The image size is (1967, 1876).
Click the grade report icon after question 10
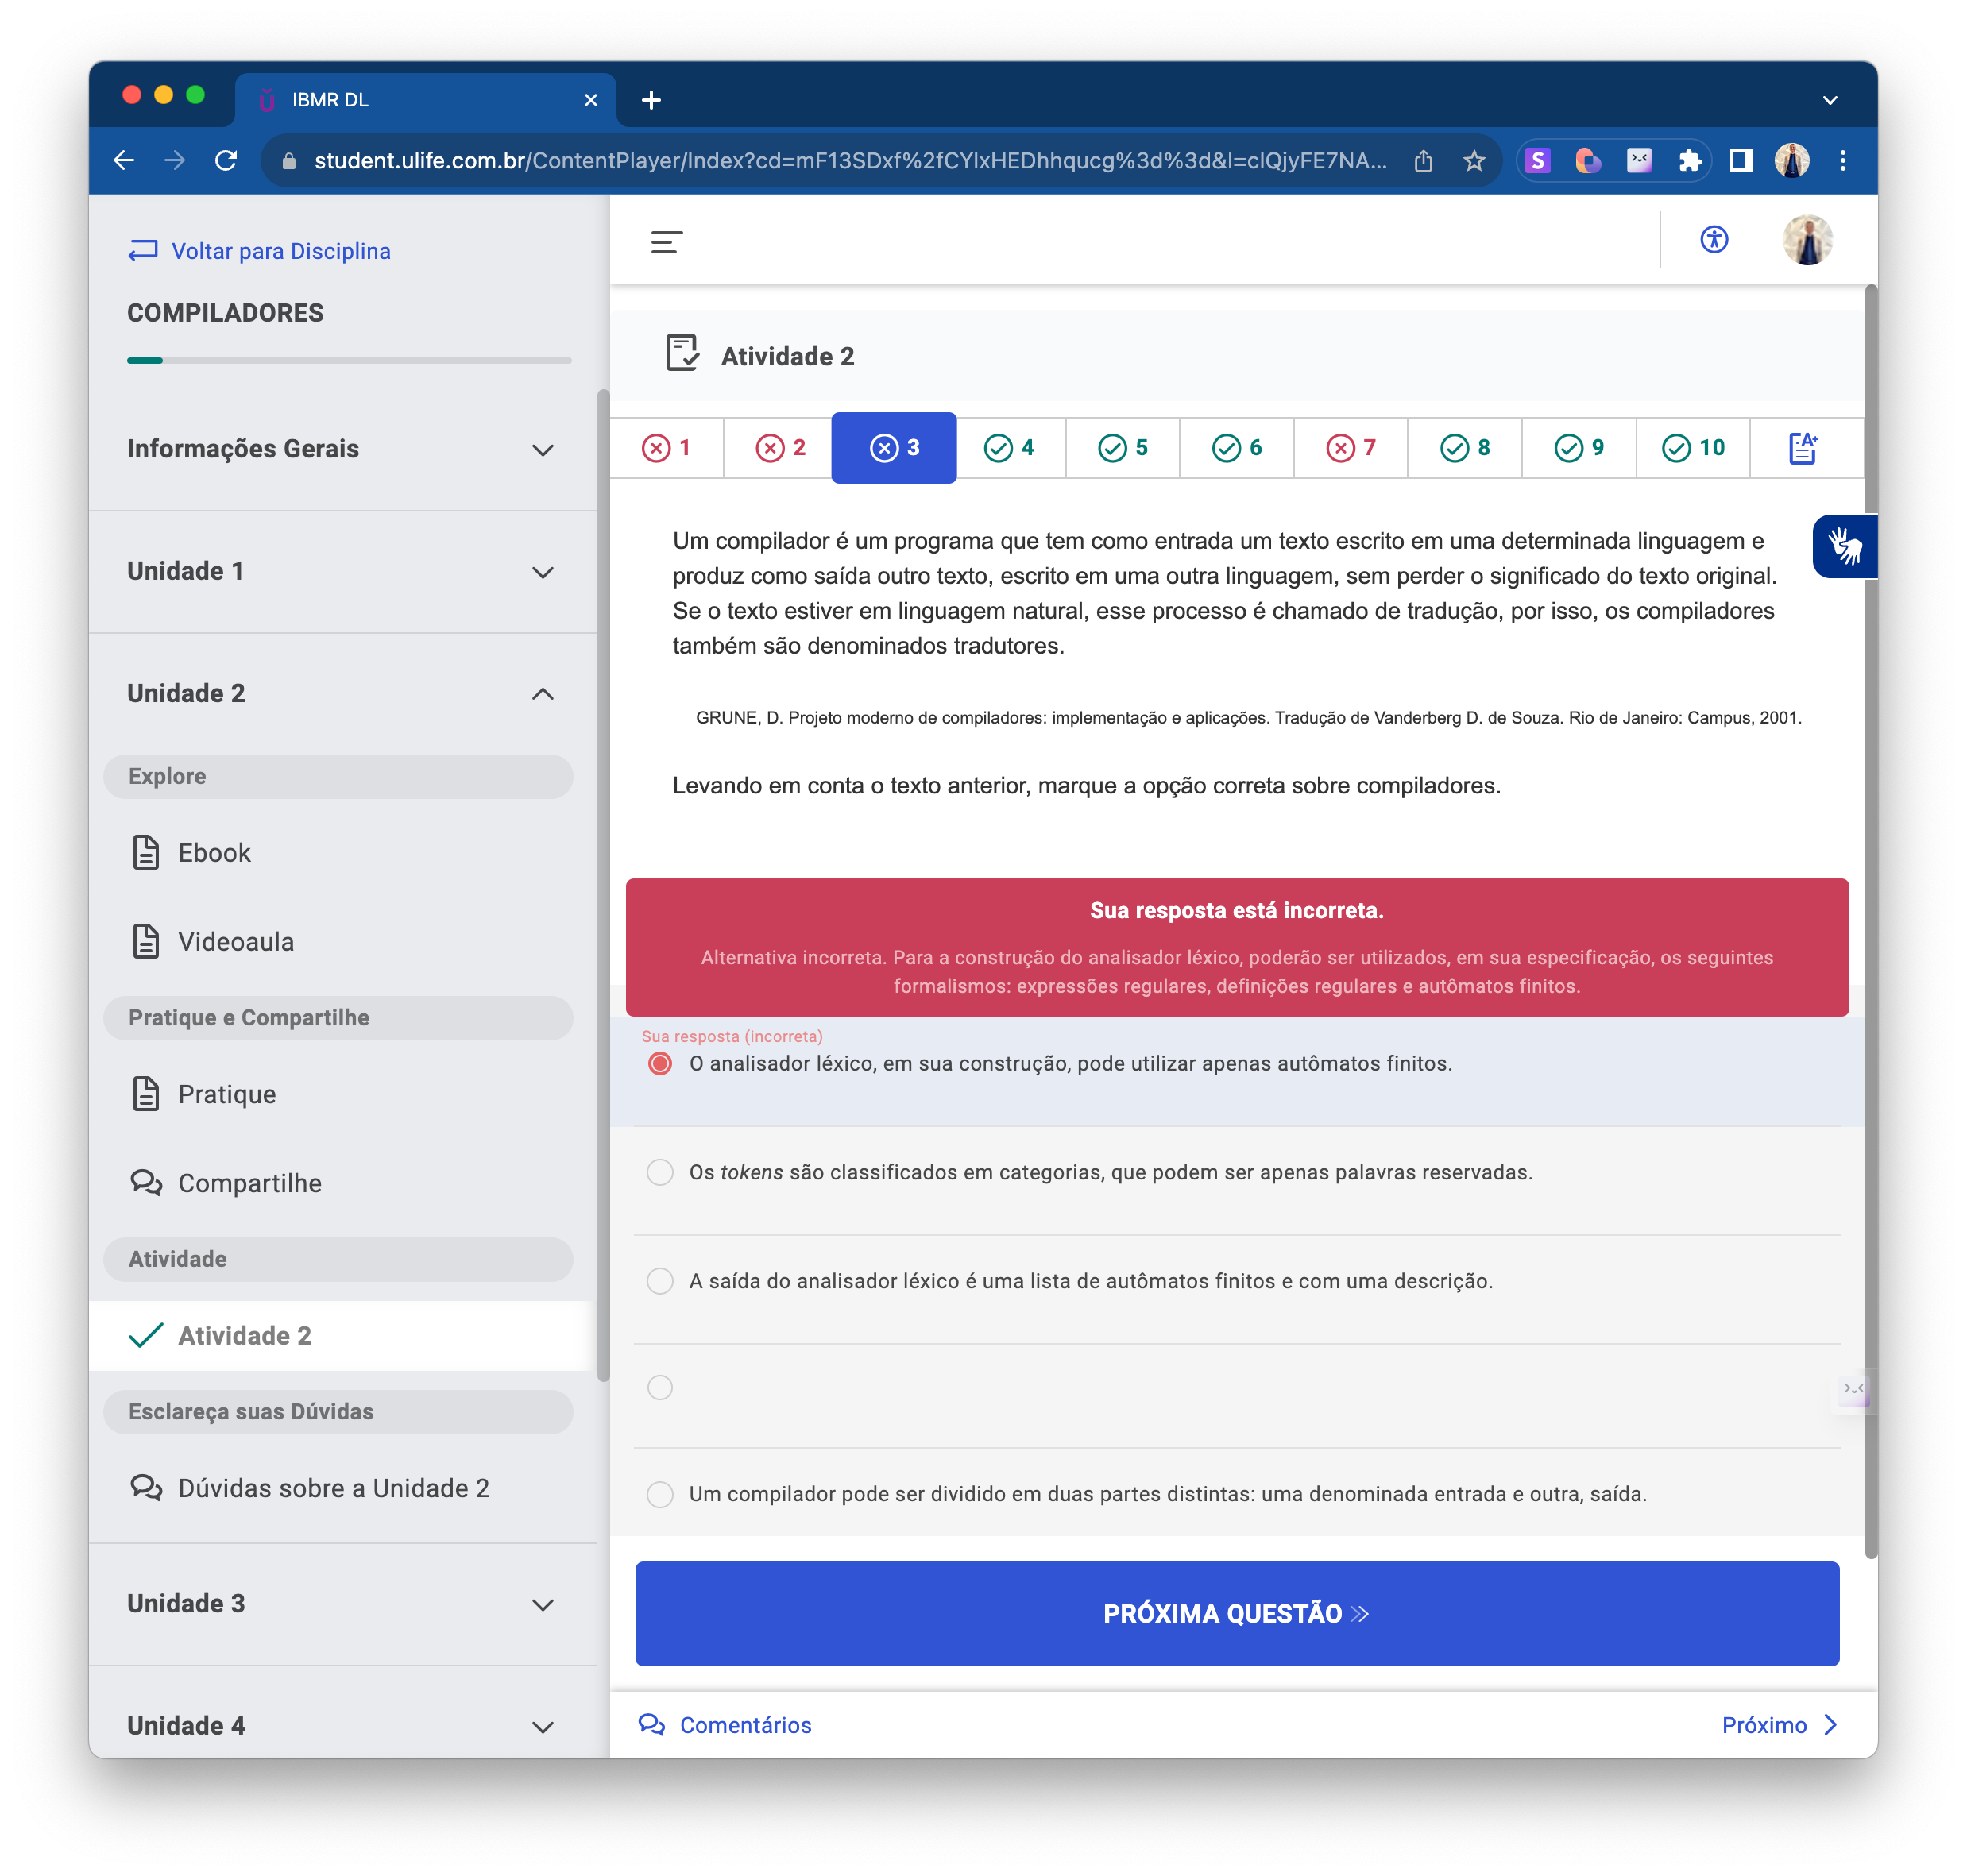1802,448
